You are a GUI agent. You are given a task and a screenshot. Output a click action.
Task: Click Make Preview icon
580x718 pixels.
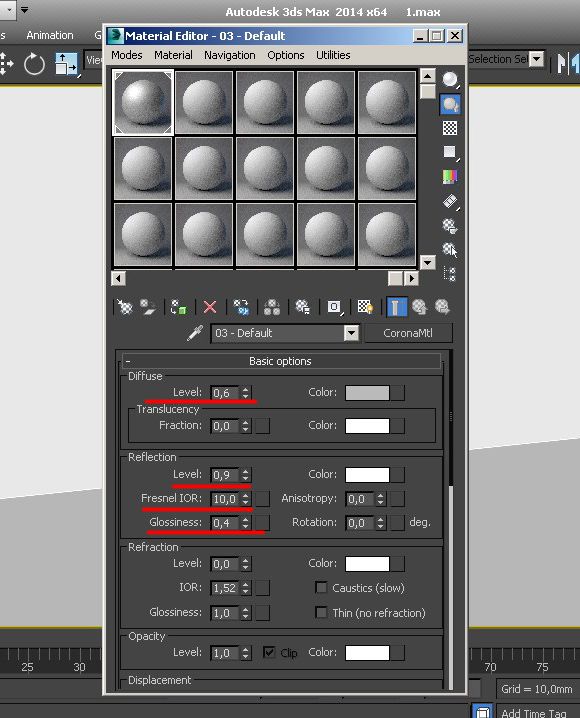[x=450, y=201]
